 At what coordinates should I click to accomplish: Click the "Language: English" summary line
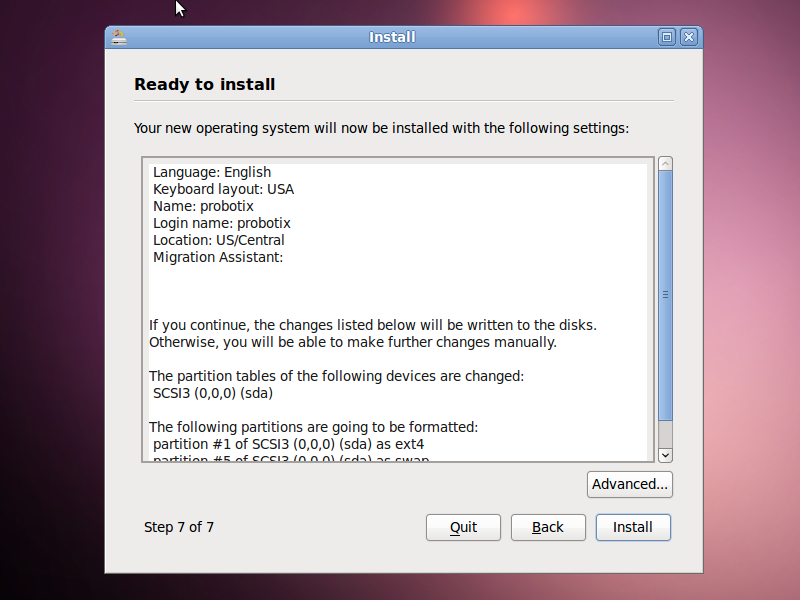pos(212,172)
